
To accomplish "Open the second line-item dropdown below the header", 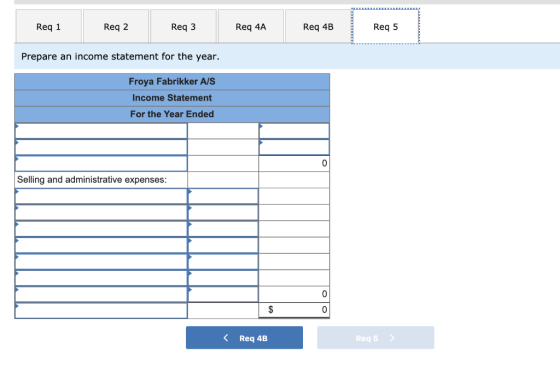I will tap(101, 147).
